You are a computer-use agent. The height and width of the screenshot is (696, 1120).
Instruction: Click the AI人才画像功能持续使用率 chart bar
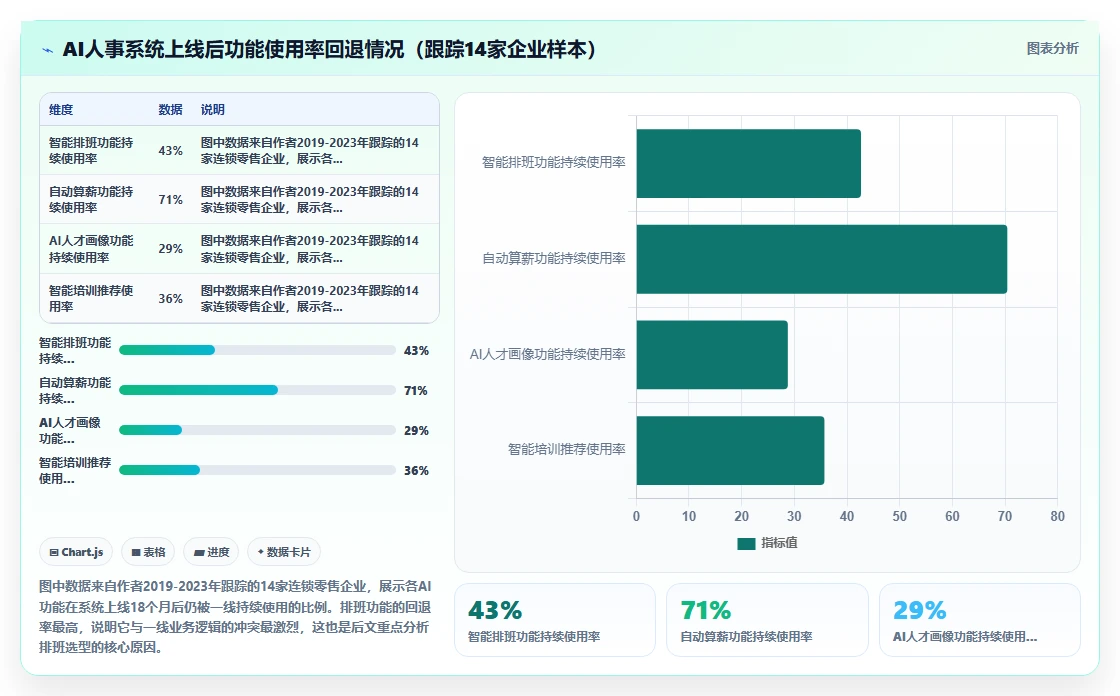pos(712,354)
